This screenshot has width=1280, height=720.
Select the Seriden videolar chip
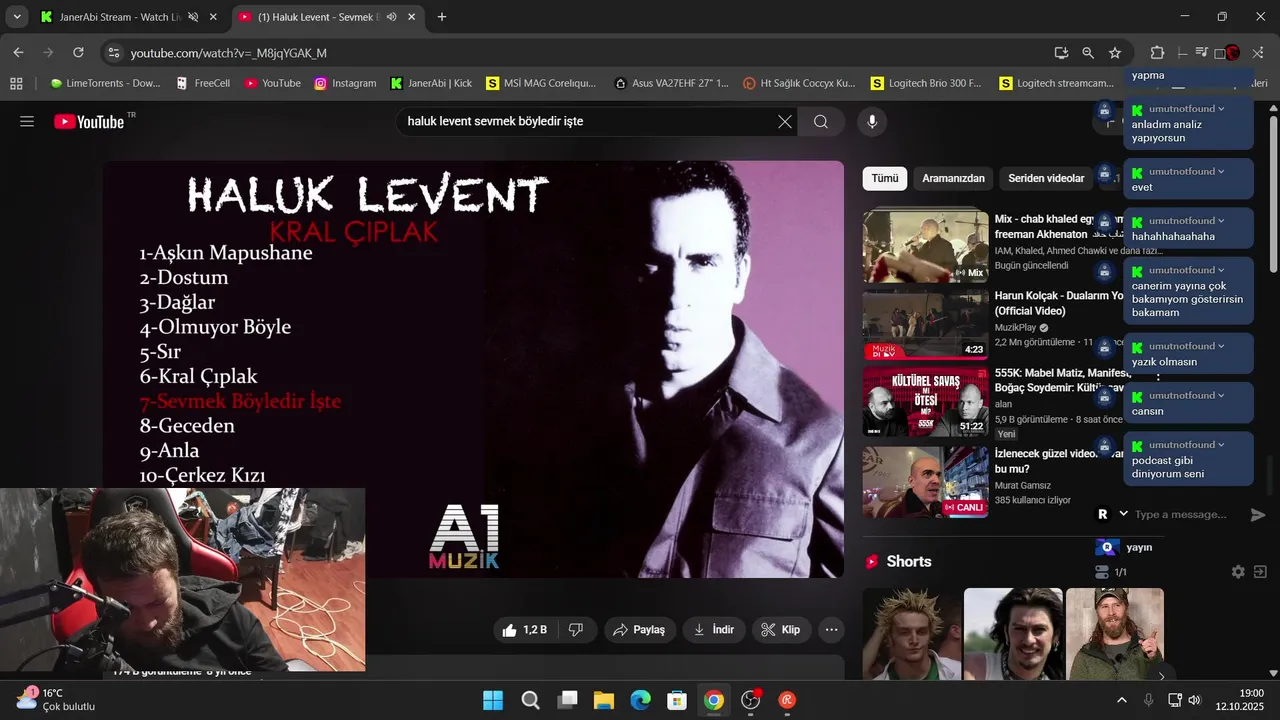1046,178
